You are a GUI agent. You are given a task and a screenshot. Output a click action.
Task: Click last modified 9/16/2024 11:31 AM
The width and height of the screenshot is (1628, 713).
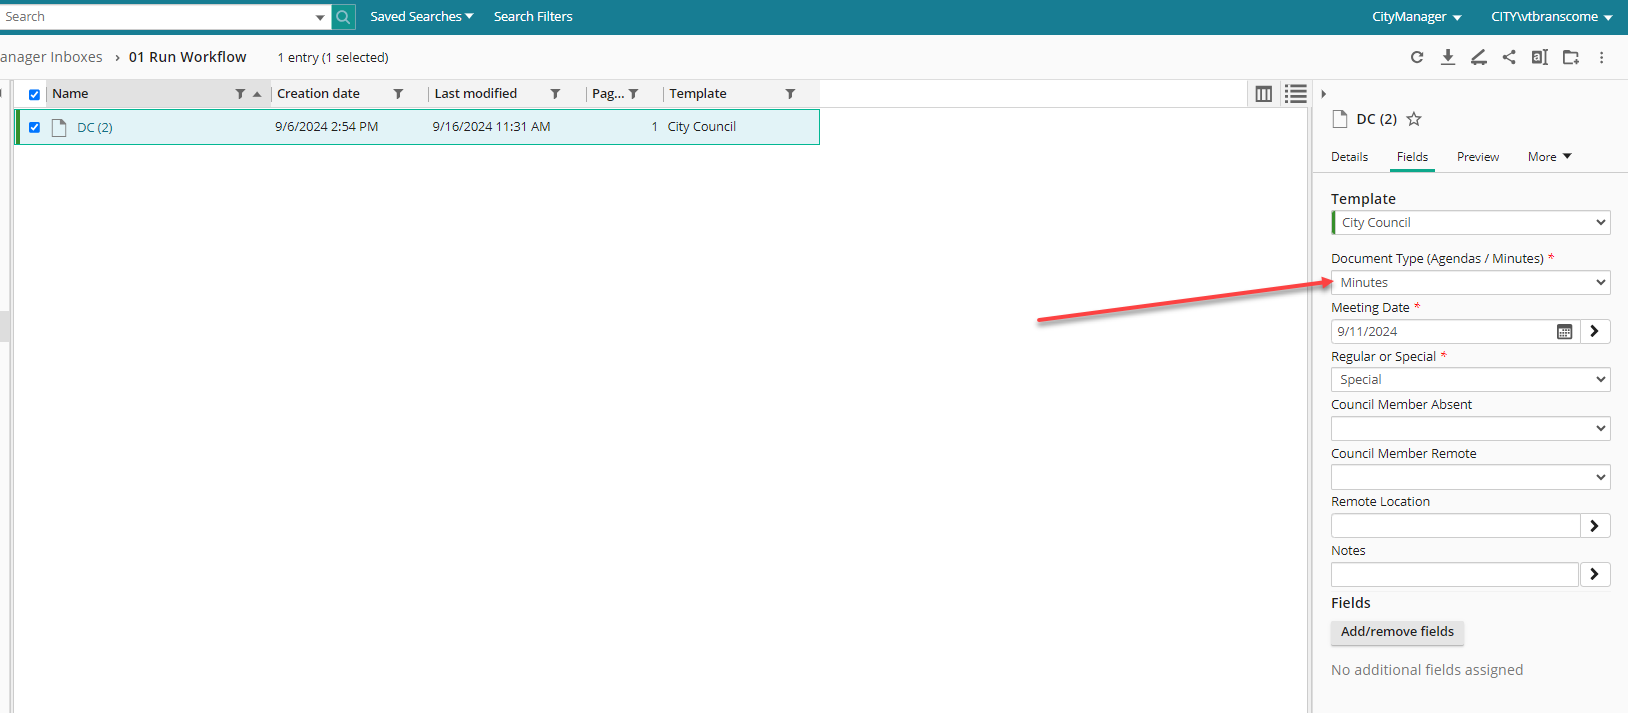pyautogui.click(x=491, y=127)
